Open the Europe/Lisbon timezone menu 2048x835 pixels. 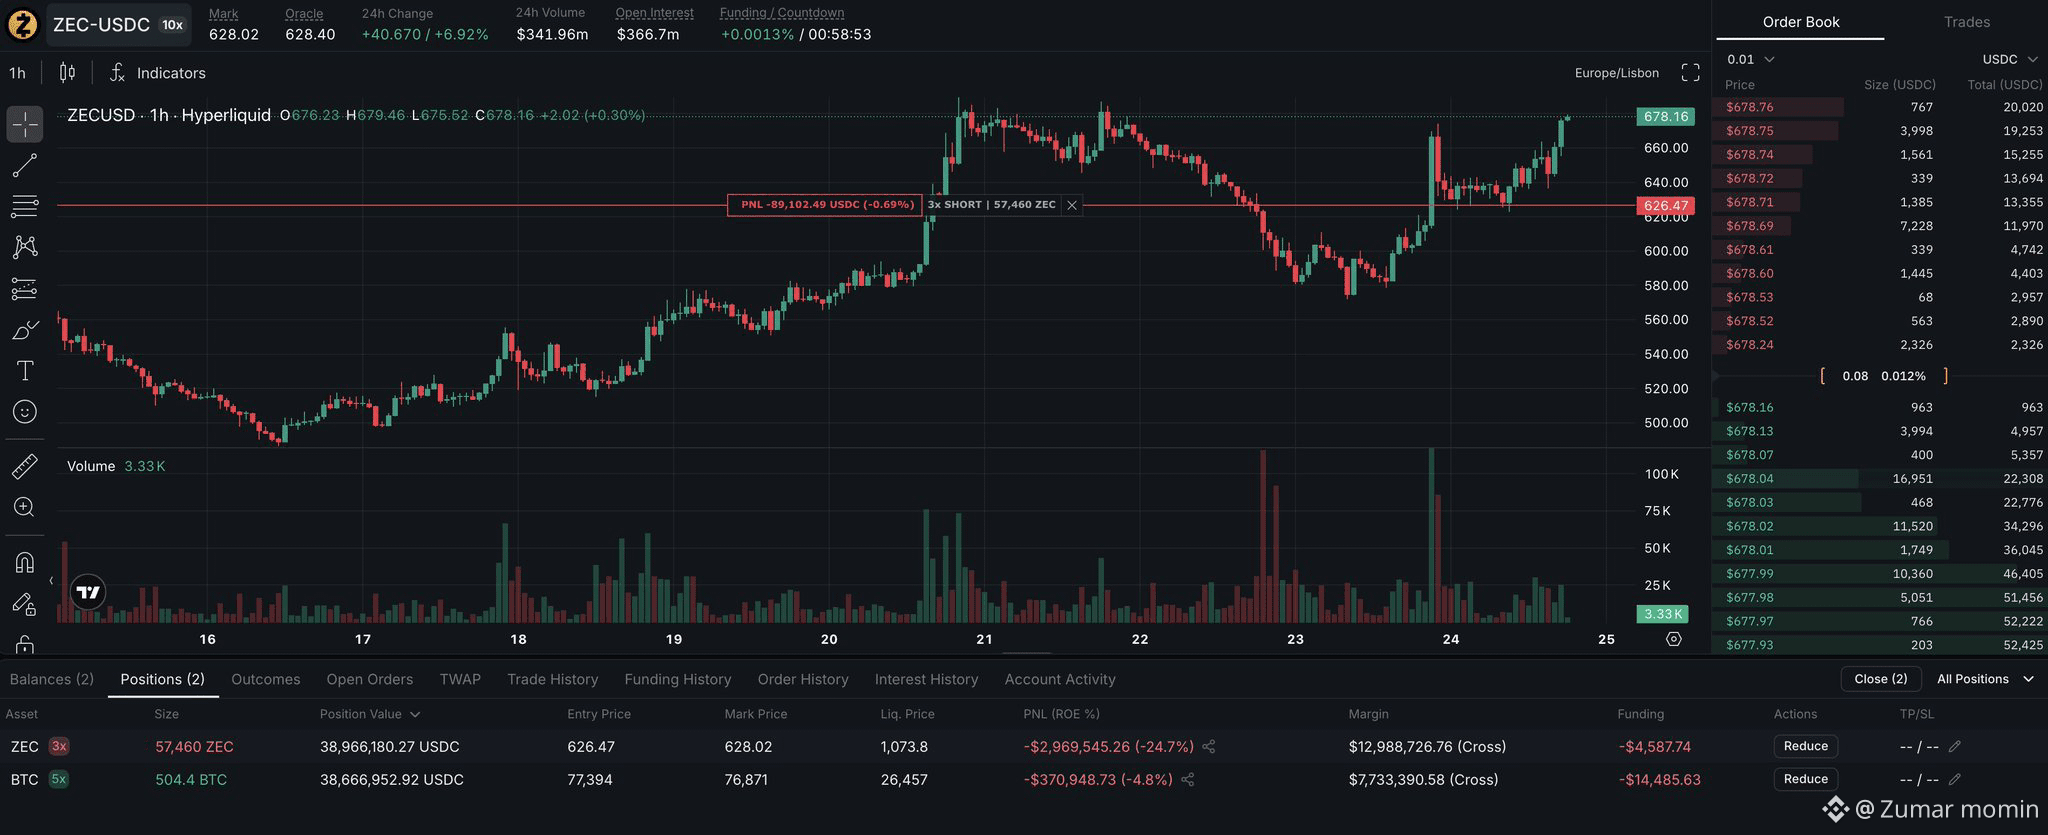tap(1616, 73)
